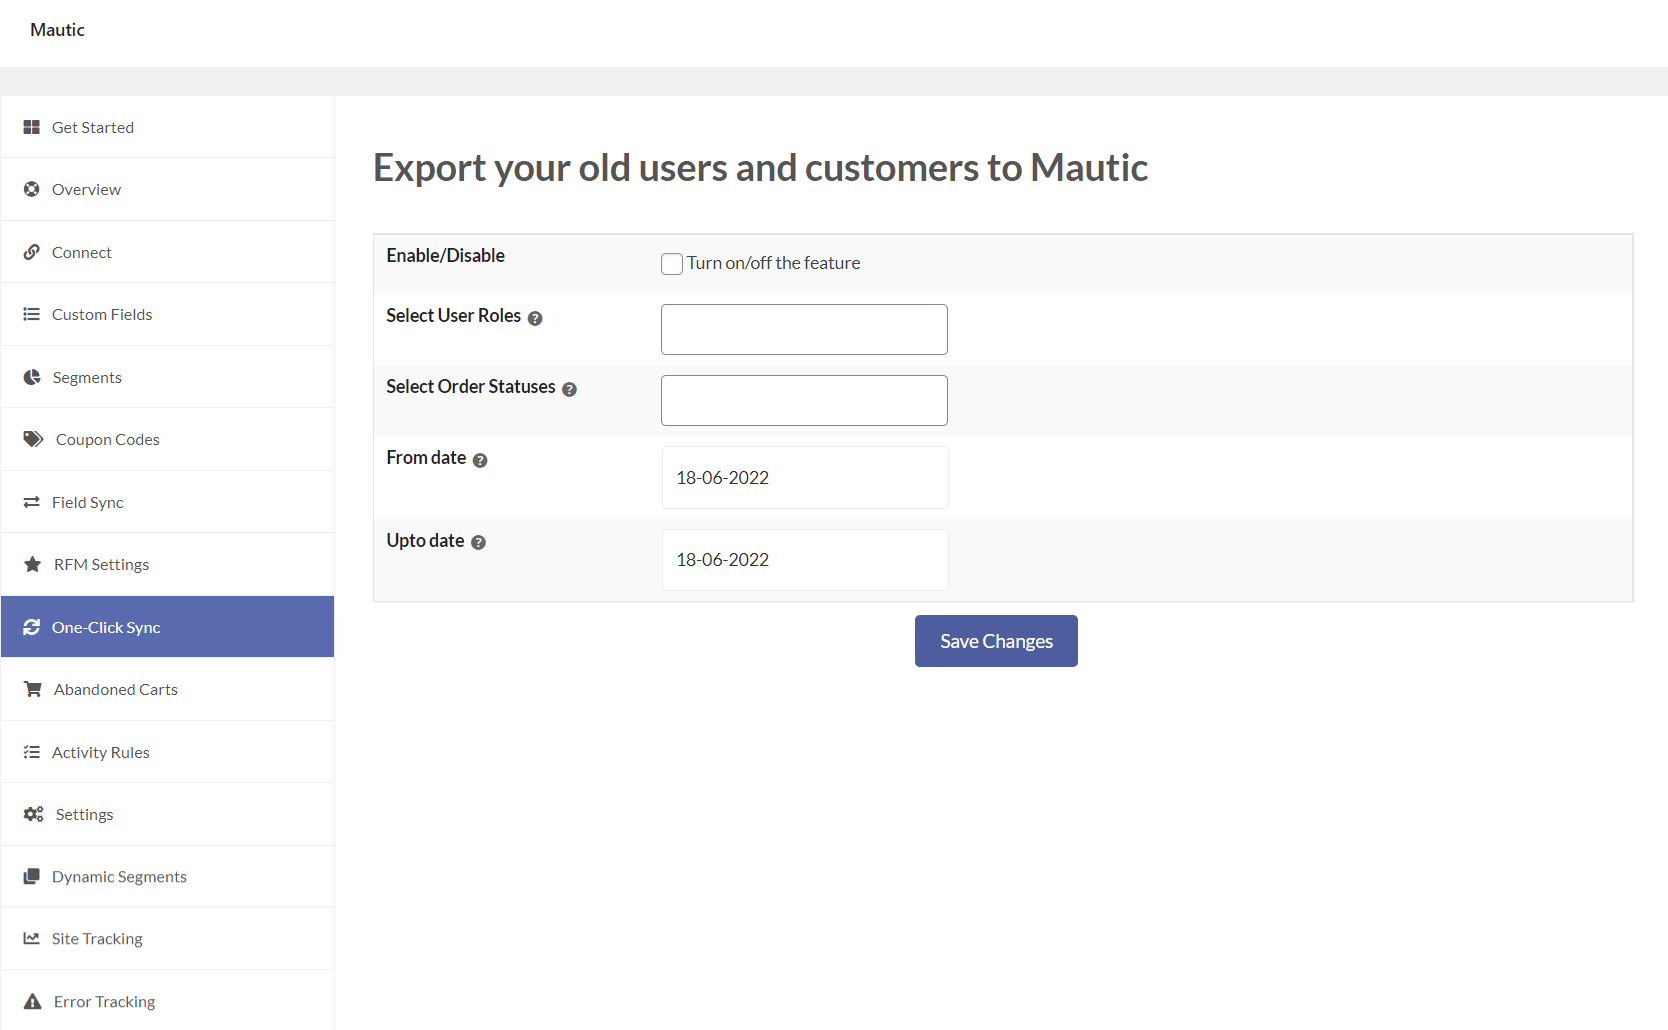Viewport: 1668px width, 1030px height.
Task: Click the page heading about exporting old users
Action: [760, 168]
